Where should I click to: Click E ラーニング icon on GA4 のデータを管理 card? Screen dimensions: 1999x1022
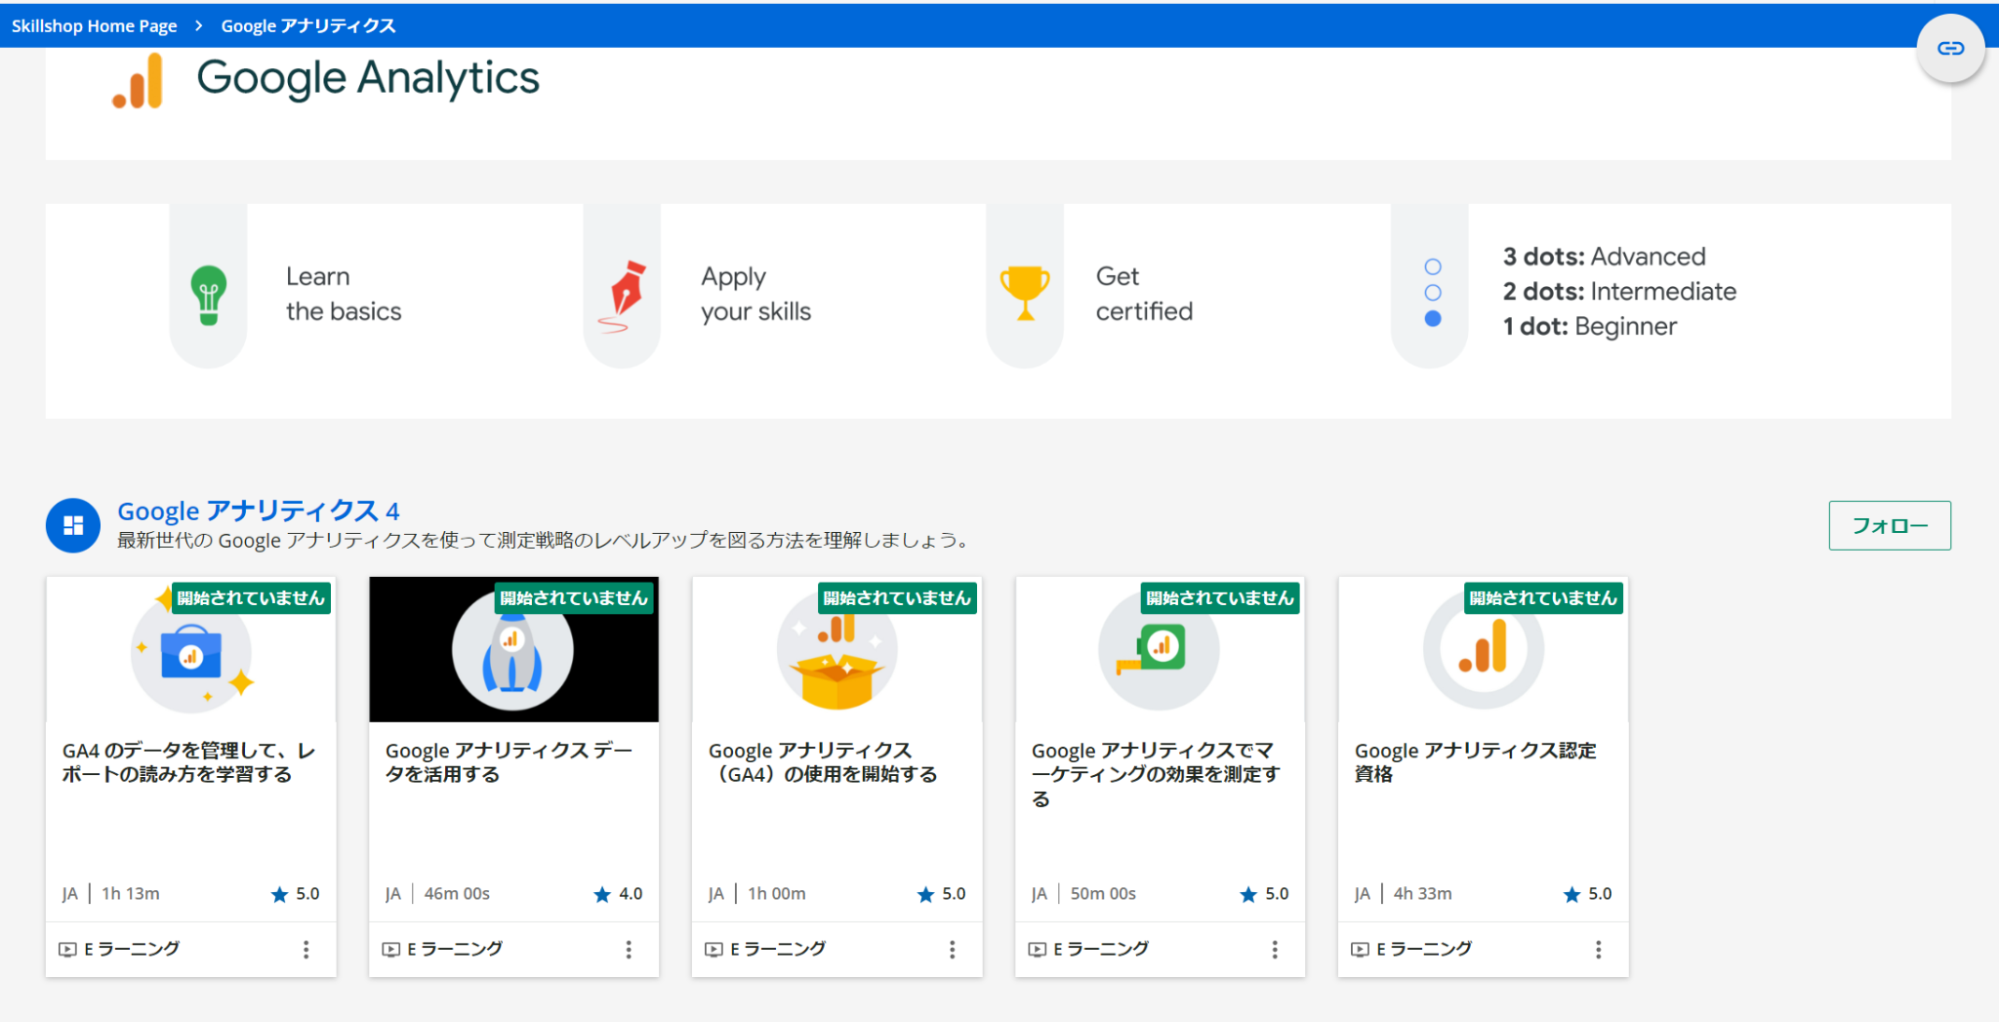click(68, 949)
